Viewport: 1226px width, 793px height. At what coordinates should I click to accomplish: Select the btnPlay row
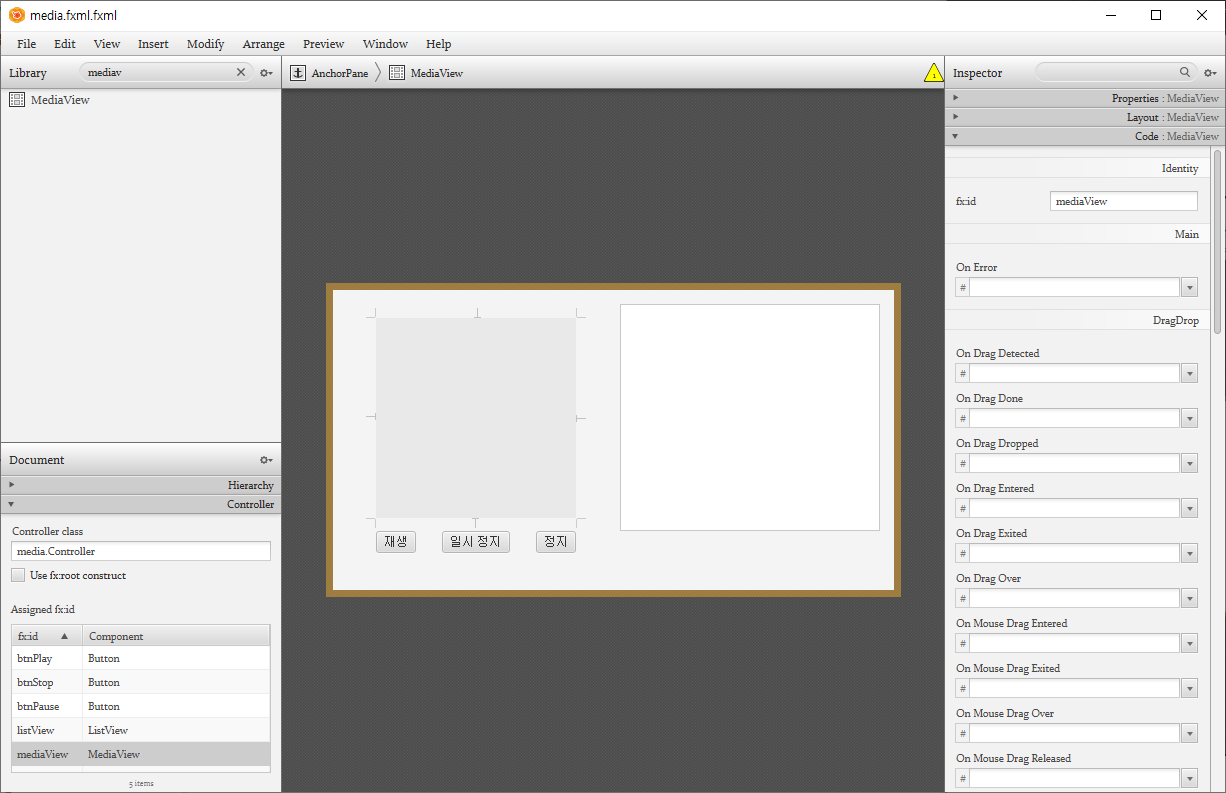(140, 658)
